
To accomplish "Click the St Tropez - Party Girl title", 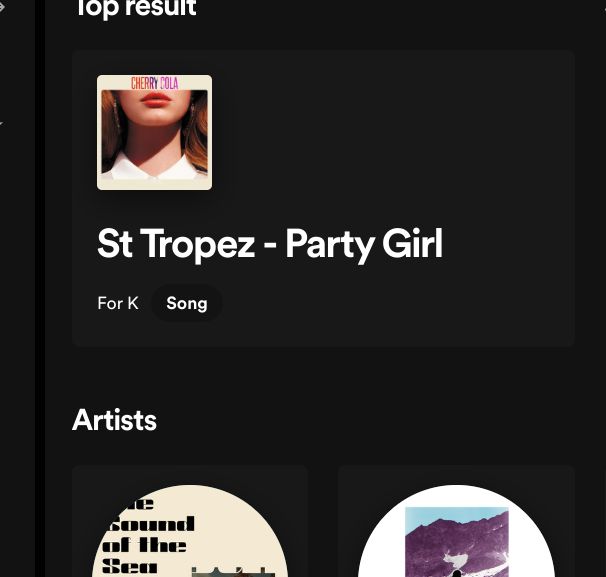I will [x=269, y=244].
